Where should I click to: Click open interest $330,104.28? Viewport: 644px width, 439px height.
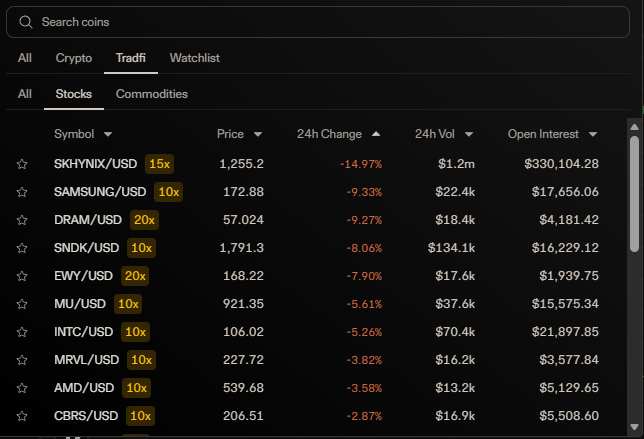(561, 164)
